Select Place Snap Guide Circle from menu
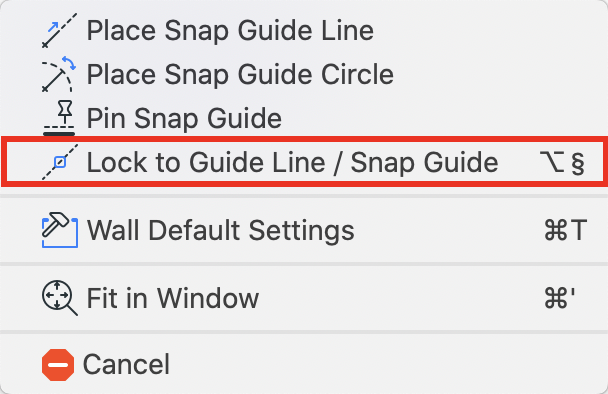Viewport: 608px width, 394px height. pos(304,74)
